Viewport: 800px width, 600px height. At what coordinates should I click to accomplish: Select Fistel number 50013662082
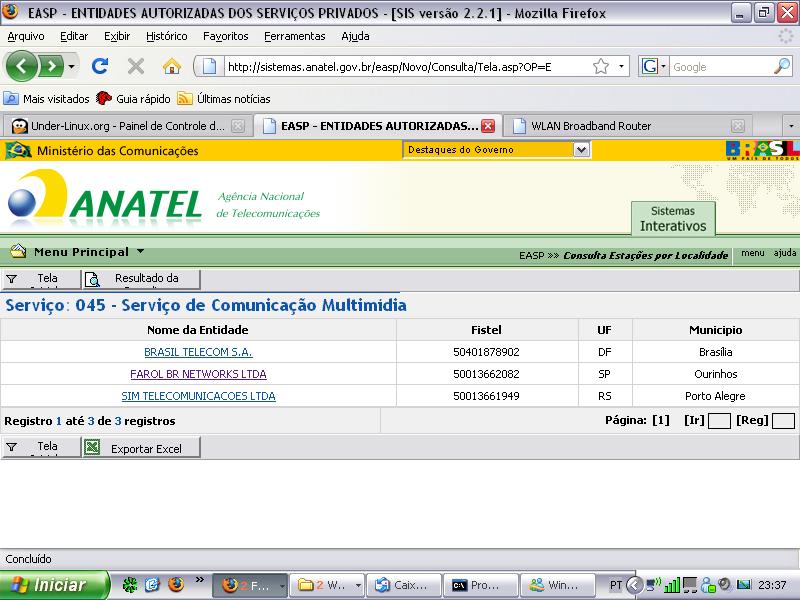click(486, 374)
